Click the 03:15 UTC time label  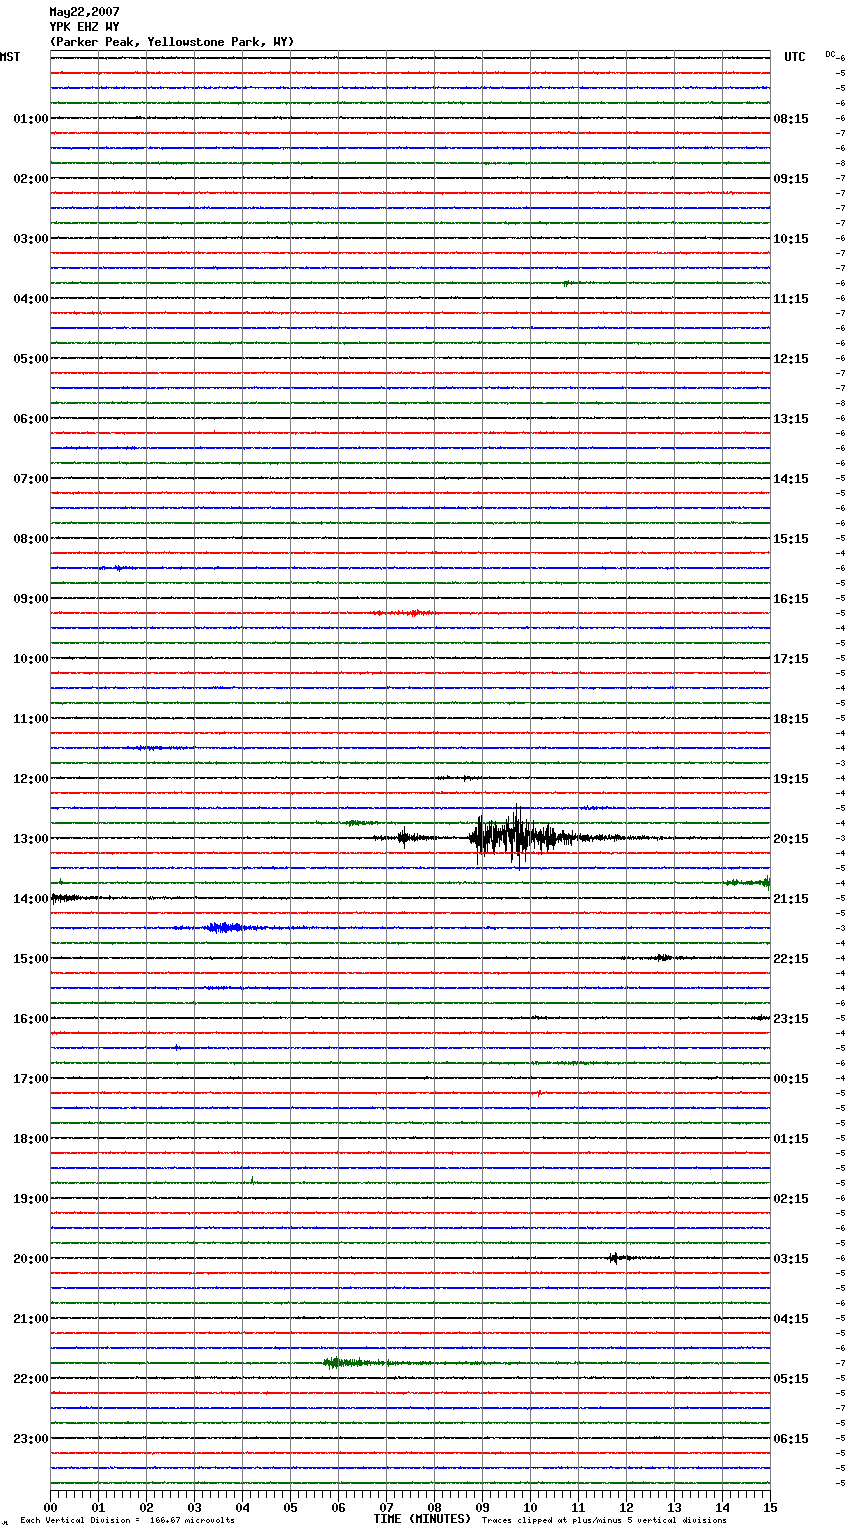[x=791, y=1259]
